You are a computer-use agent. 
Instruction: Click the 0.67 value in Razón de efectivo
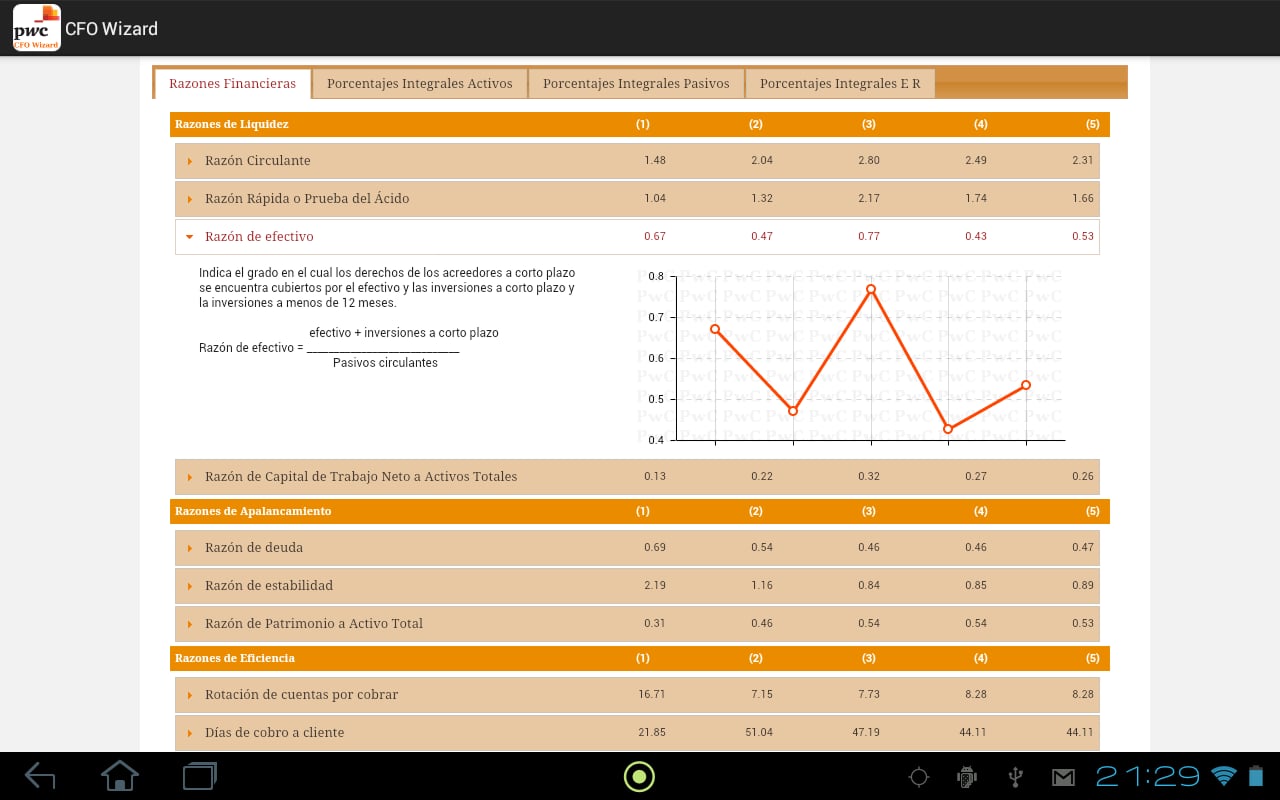655,236
